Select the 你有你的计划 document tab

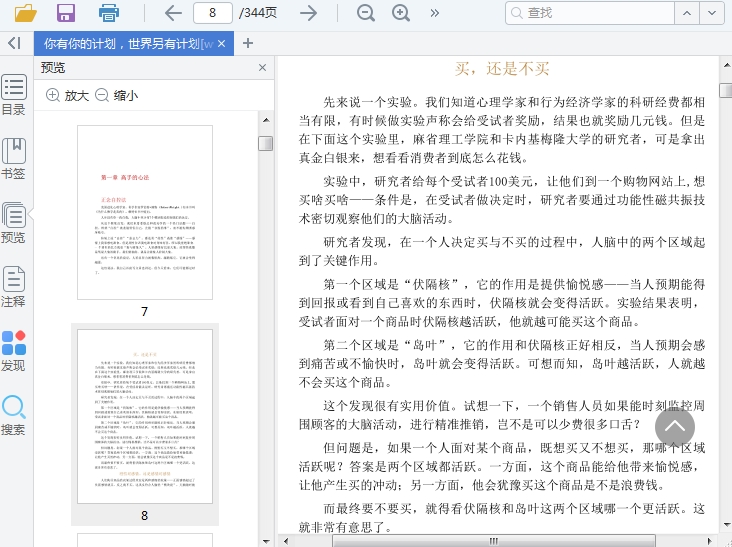point(127,44)
